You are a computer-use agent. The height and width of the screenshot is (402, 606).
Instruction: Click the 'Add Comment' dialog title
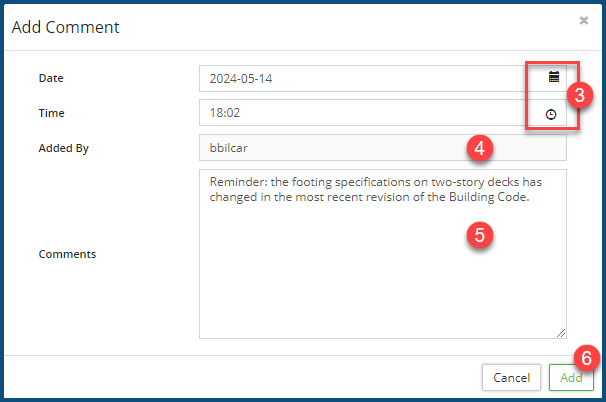[x=65, y=27]
